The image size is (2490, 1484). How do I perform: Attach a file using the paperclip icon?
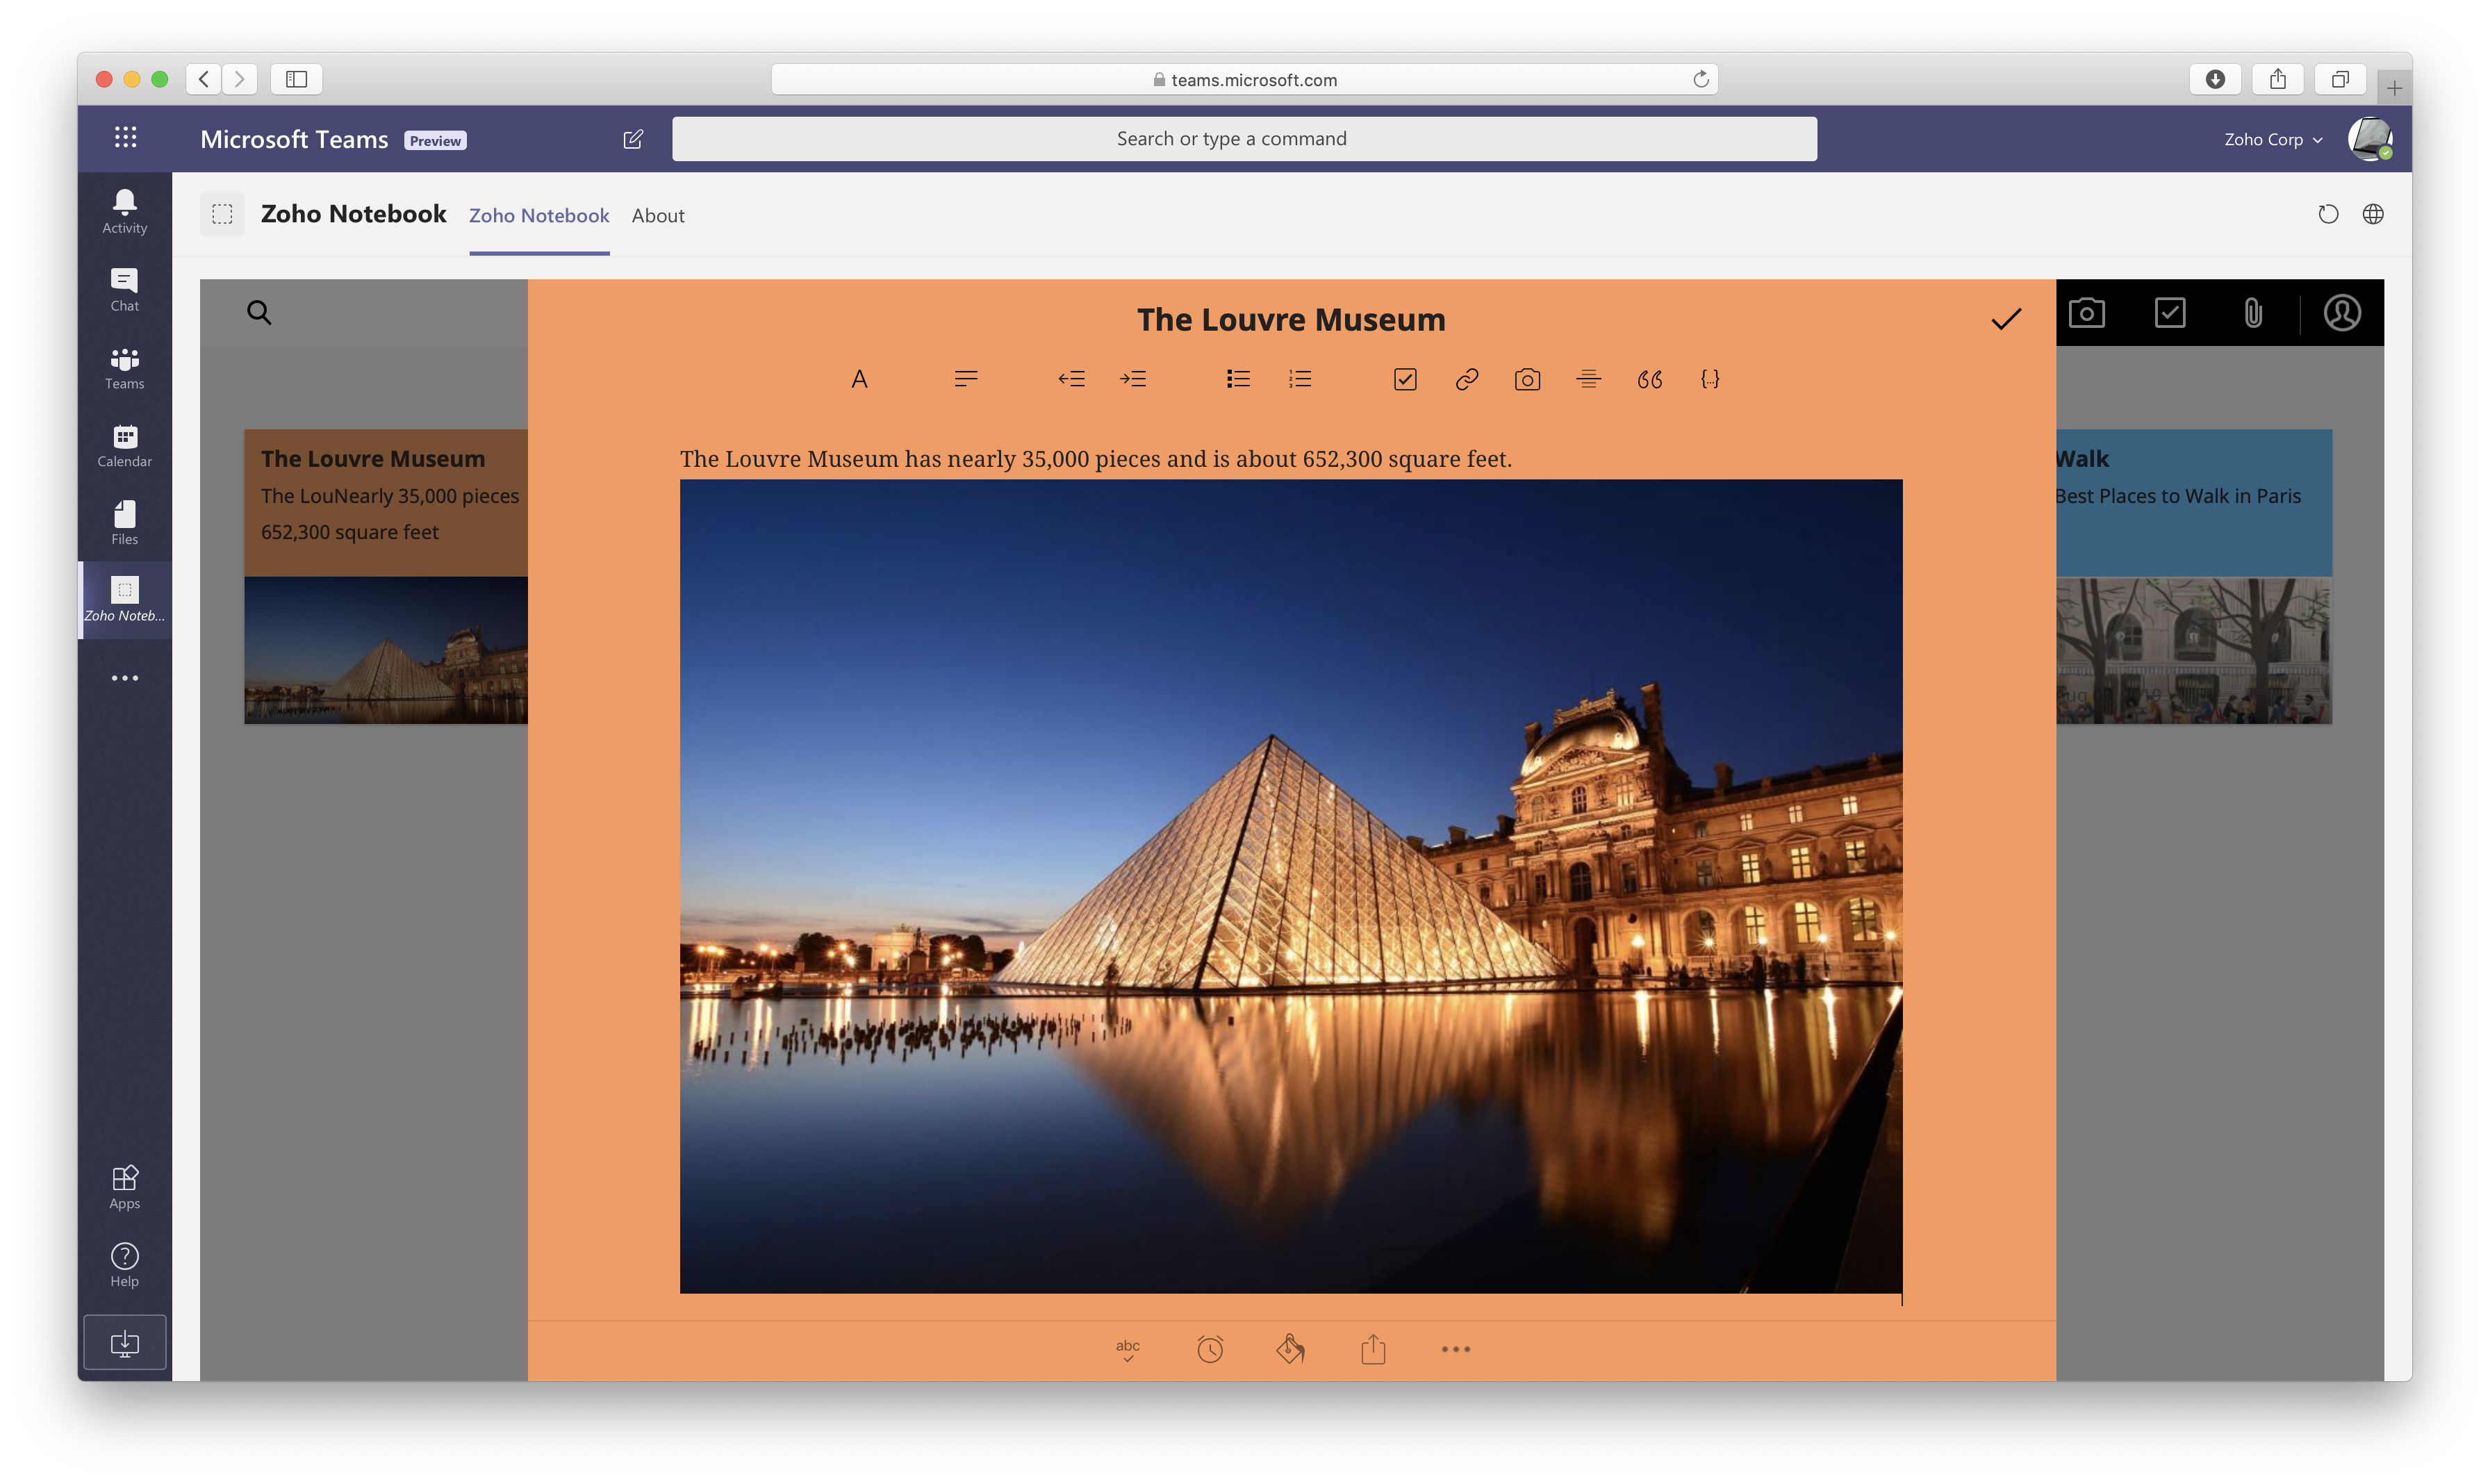pos(2252,313)
